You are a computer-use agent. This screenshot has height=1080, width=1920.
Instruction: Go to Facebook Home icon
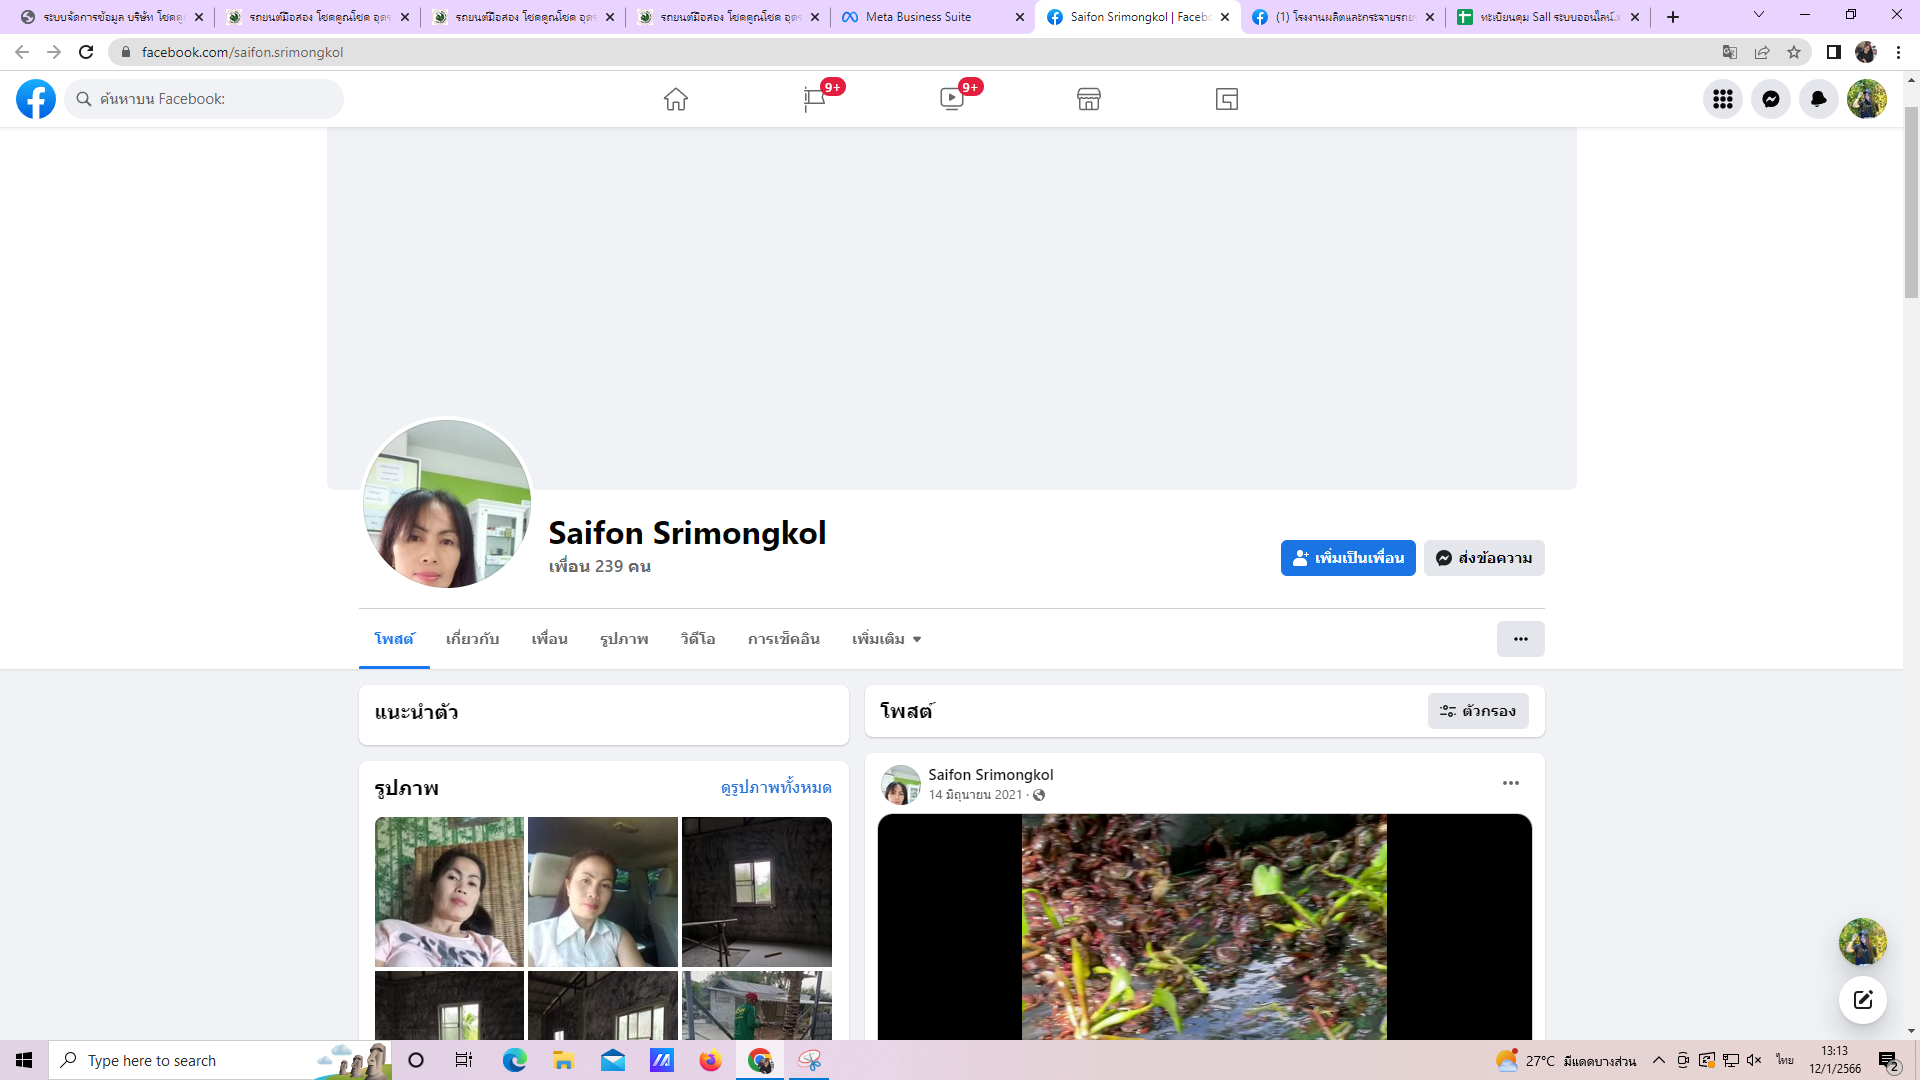pos(676,99)
